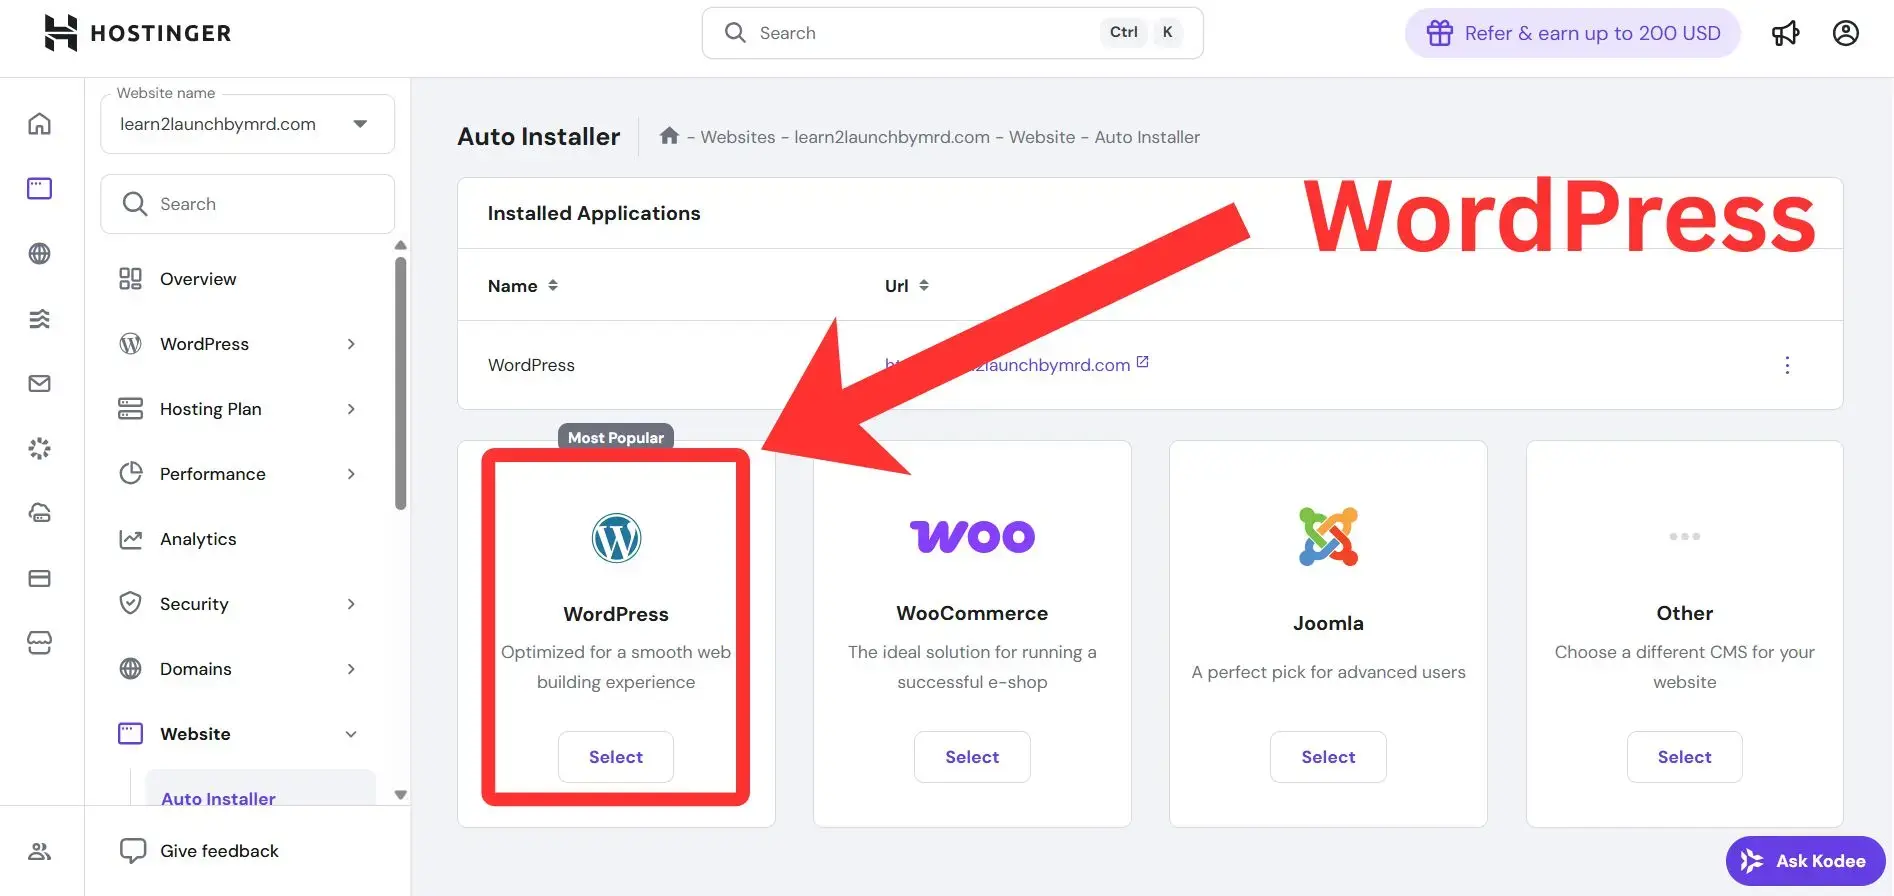This screenshot has height=896, width=1894.
Task: Open the three-dot menu for the WordPress row
Action: [x=1787, y=365]
